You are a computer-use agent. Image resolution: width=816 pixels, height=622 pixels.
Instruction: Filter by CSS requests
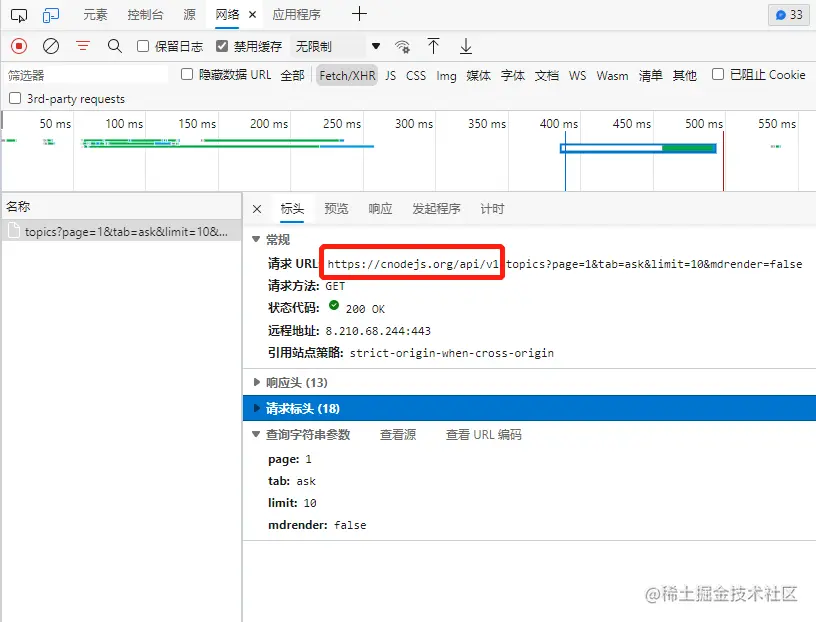(x=416, y=75)
